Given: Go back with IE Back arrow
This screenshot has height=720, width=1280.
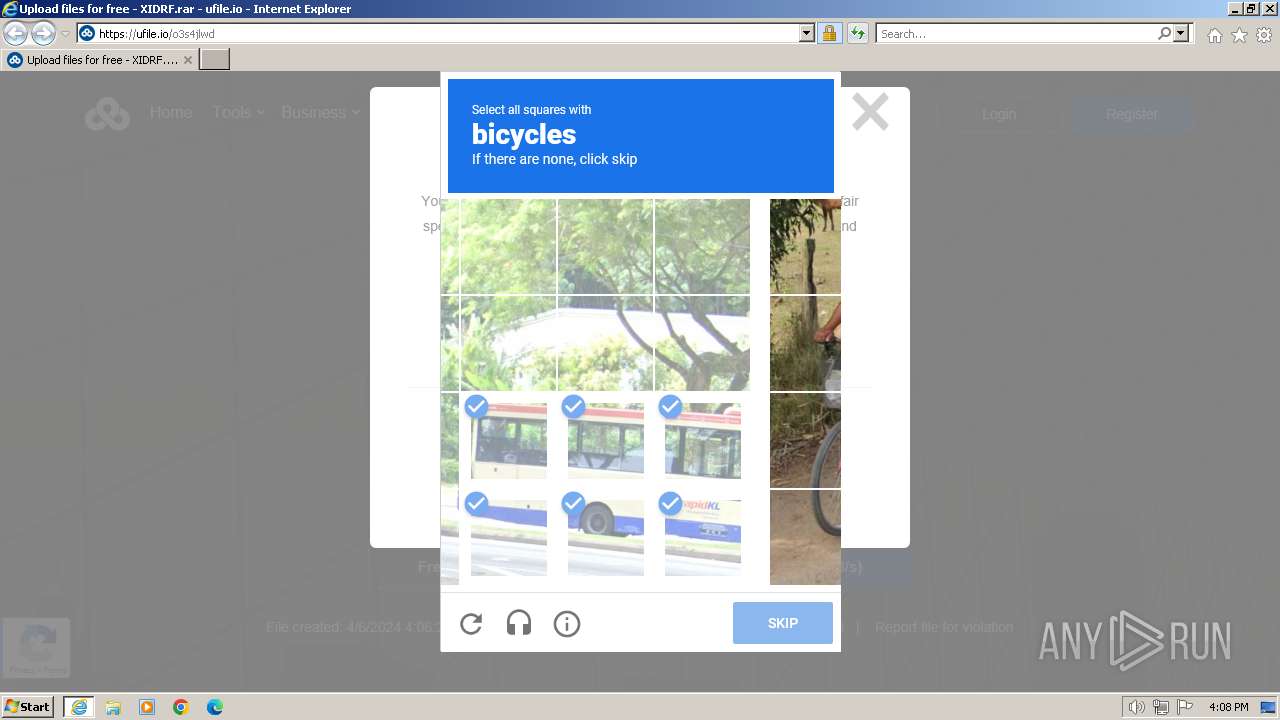Looking at the screenshot, I should pyautogui.click(x=16, y=33).
